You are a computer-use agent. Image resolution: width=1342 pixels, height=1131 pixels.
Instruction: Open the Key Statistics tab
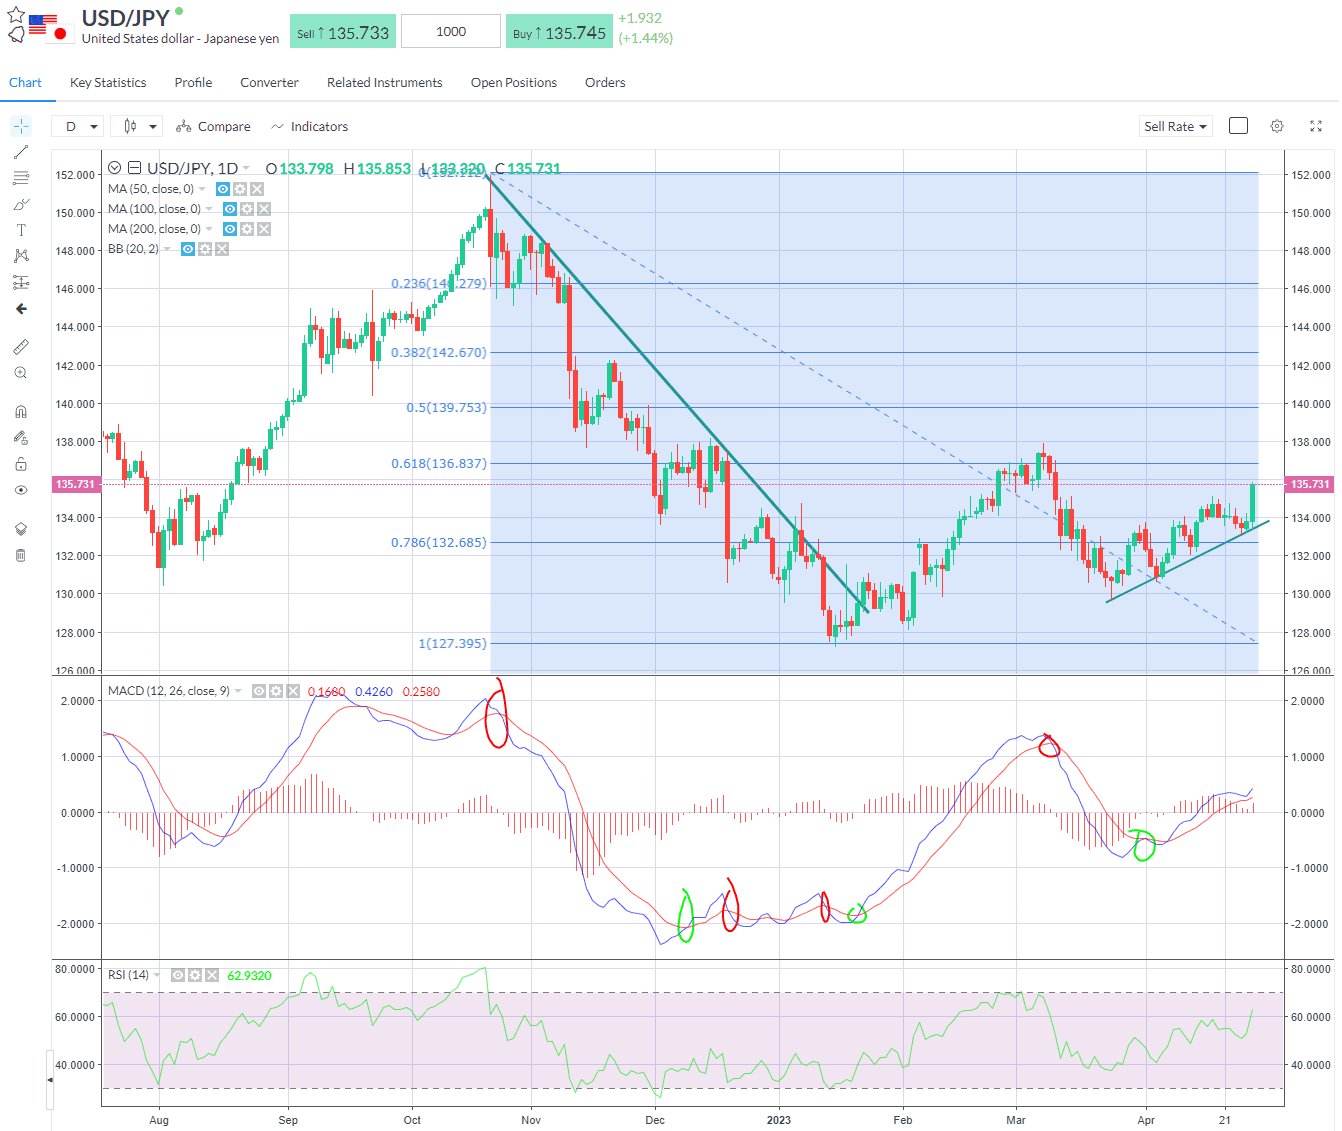108,82
